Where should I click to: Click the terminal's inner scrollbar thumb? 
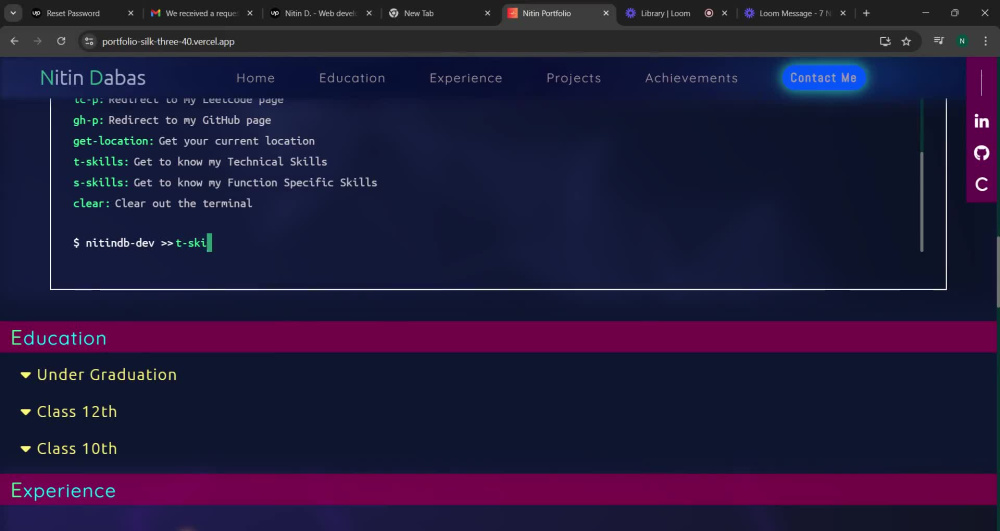tap(922, 201)
